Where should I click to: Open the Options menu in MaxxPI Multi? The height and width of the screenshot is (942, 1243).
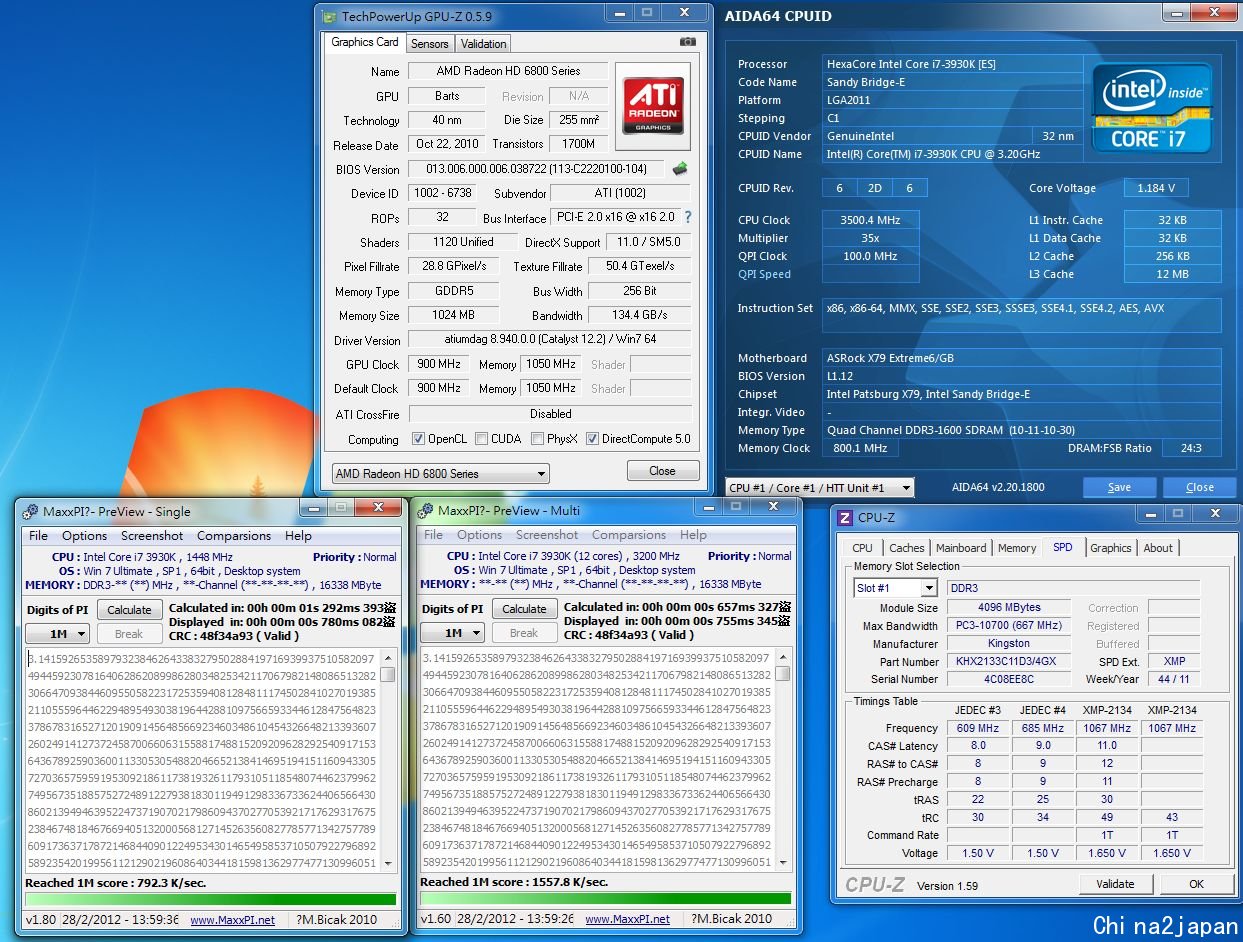pyautogui.click(x=479, y=535)
